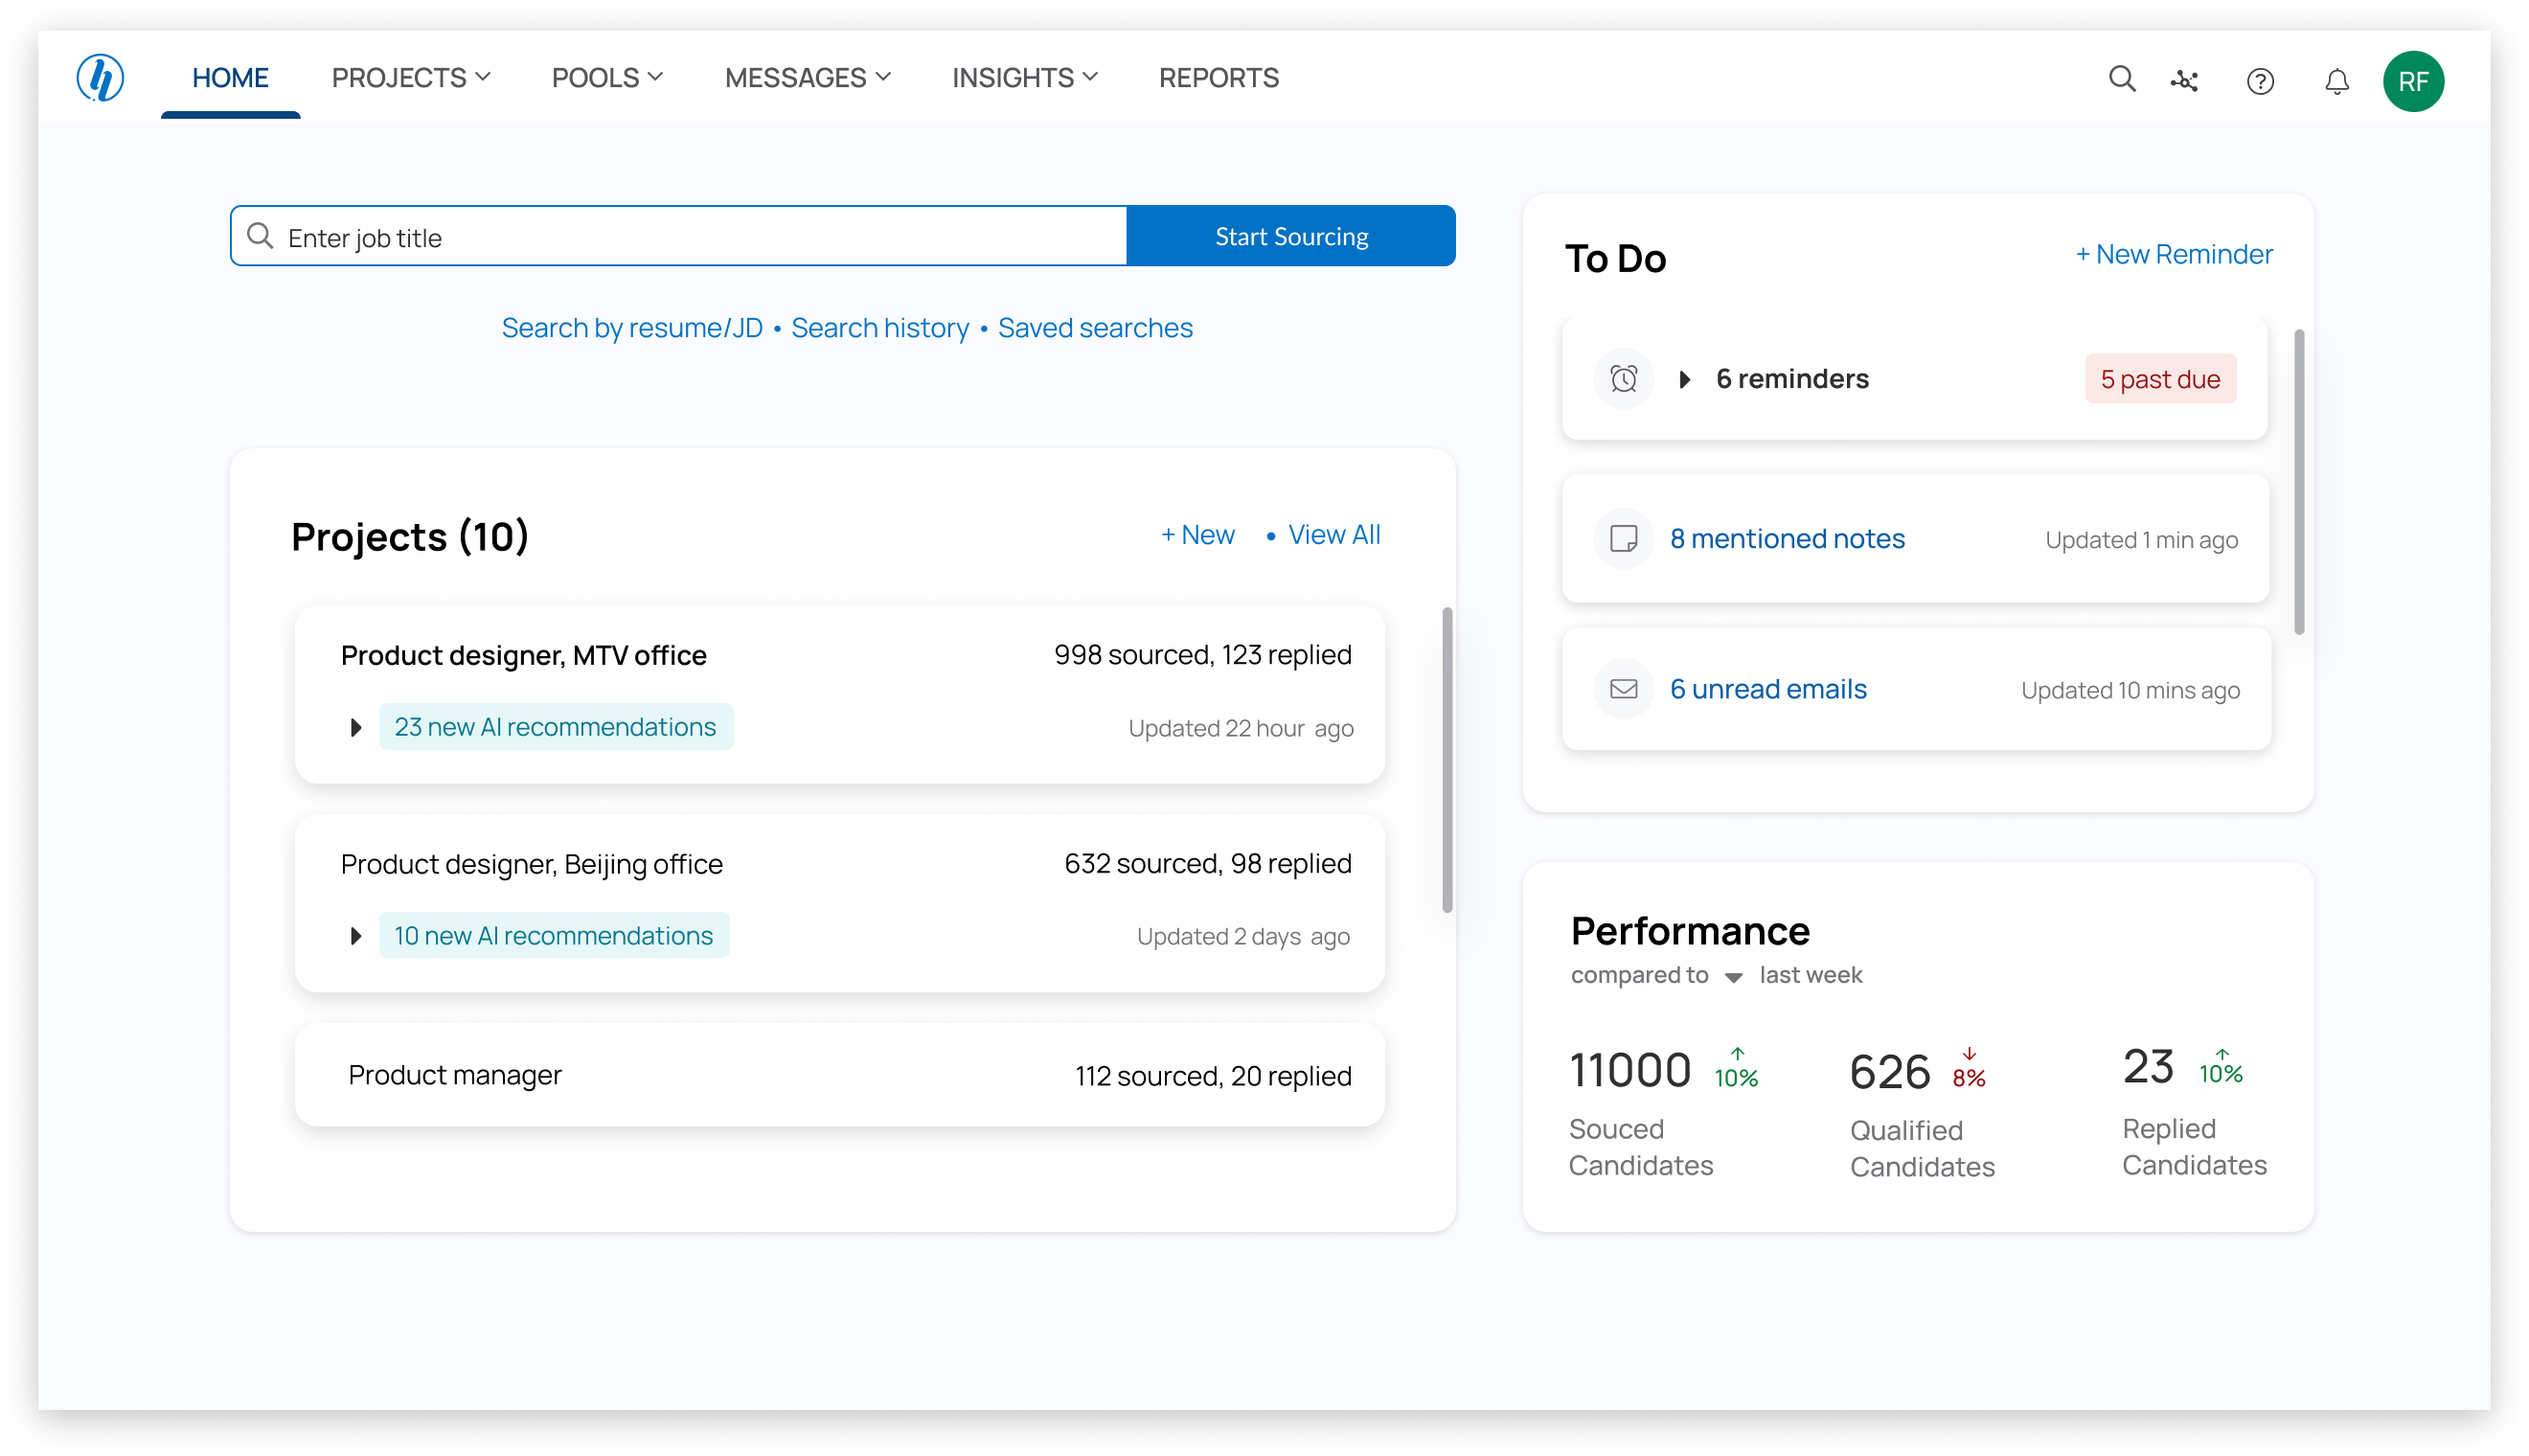Open the notifications bell icon
Screen dimensions: 2529x1456
click(2336, 81)
